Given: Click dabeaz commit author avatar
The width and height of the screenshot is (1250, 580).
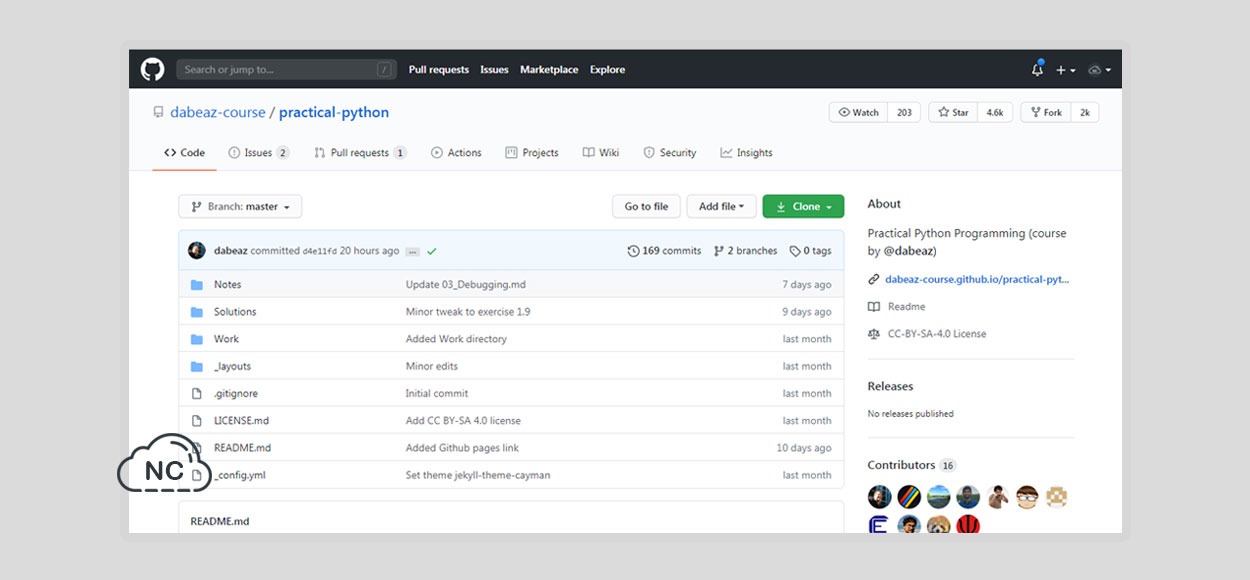Looking at the screenshot, I should click(197, 251).
